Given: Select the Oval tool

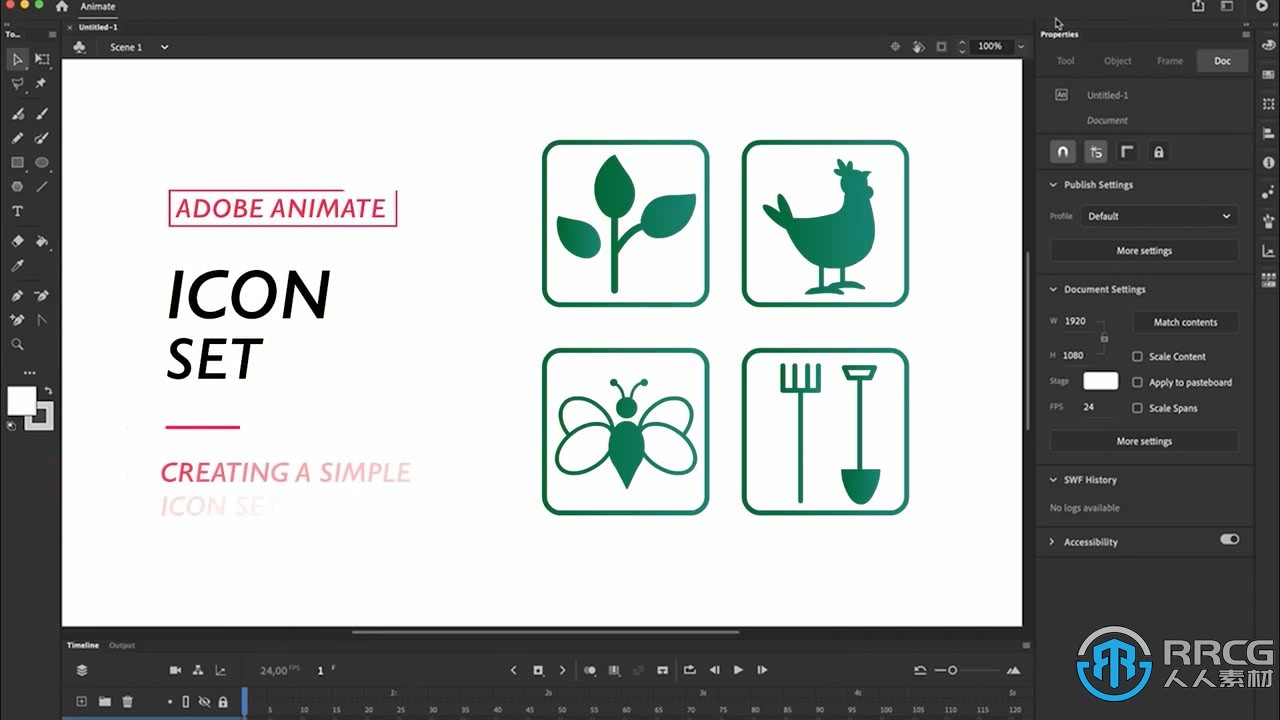Looking at the screenshot, I should point(42,162).
